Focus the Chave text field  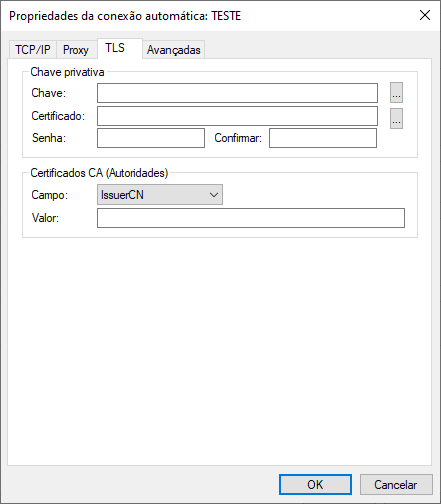click(237, 93)
